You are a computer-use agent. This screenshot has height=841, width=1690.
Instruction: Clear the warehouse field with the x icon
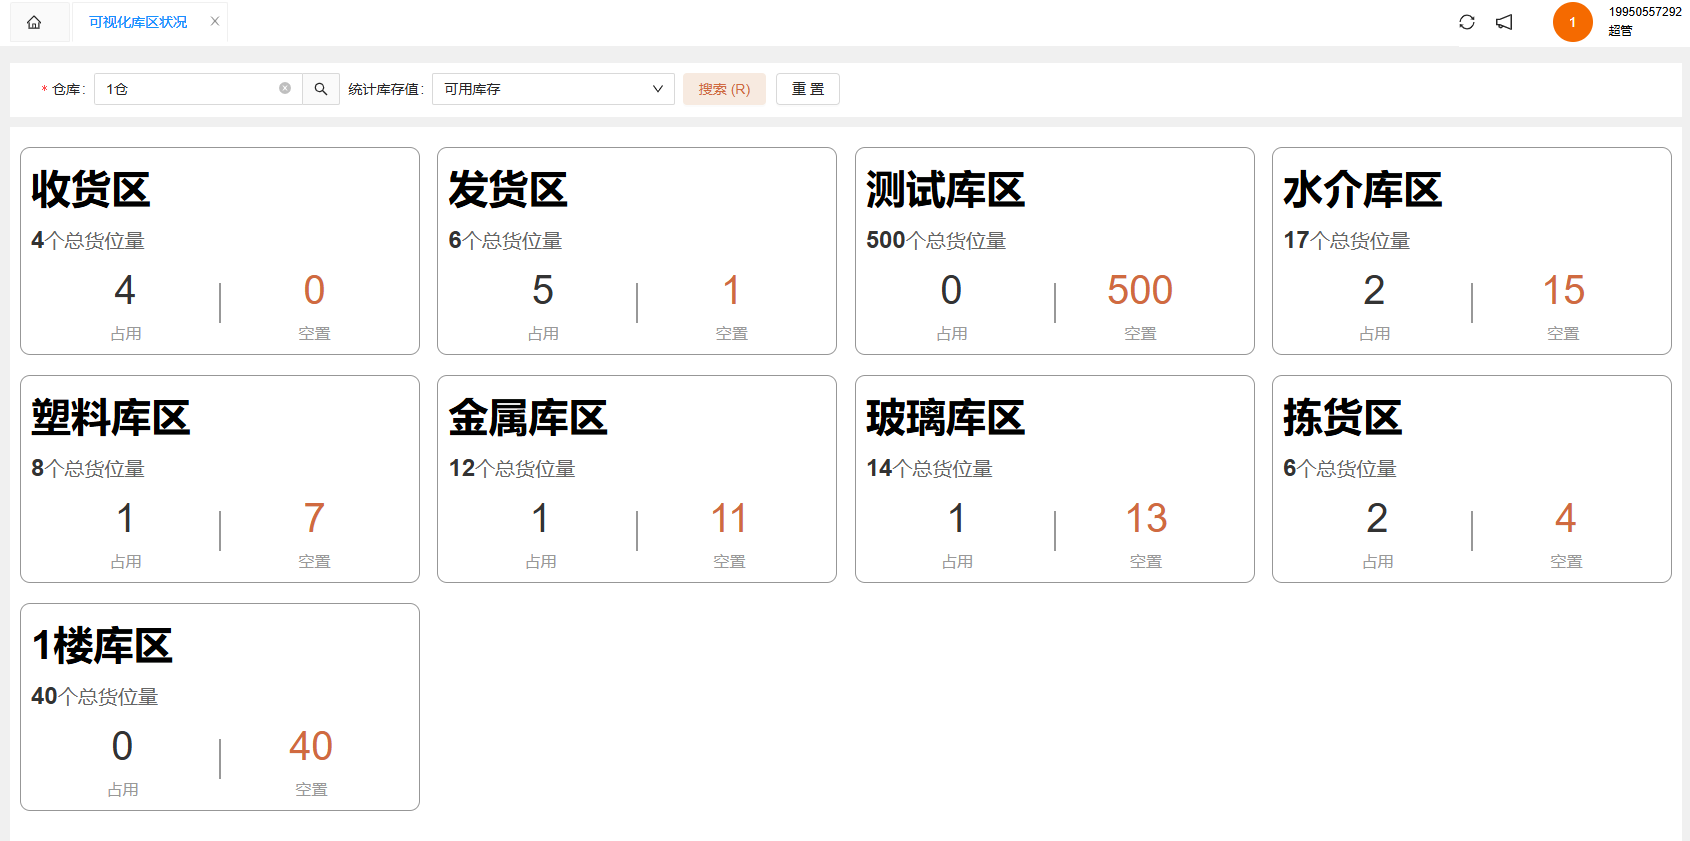coord(285,88)
